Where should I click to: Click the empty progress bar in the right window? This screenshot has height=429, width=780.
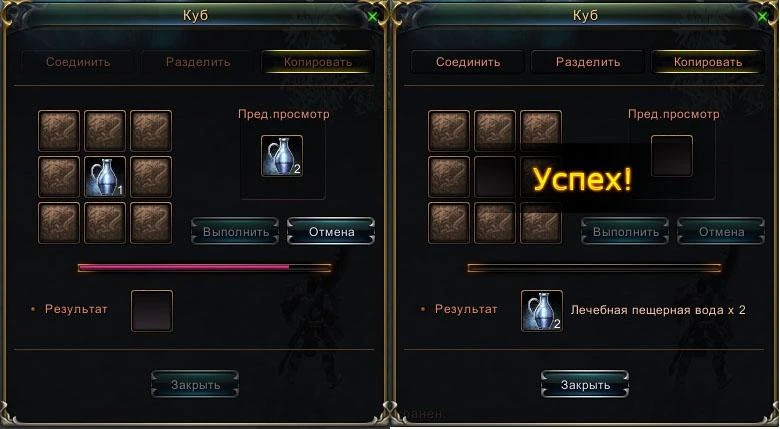click(594, 268)
